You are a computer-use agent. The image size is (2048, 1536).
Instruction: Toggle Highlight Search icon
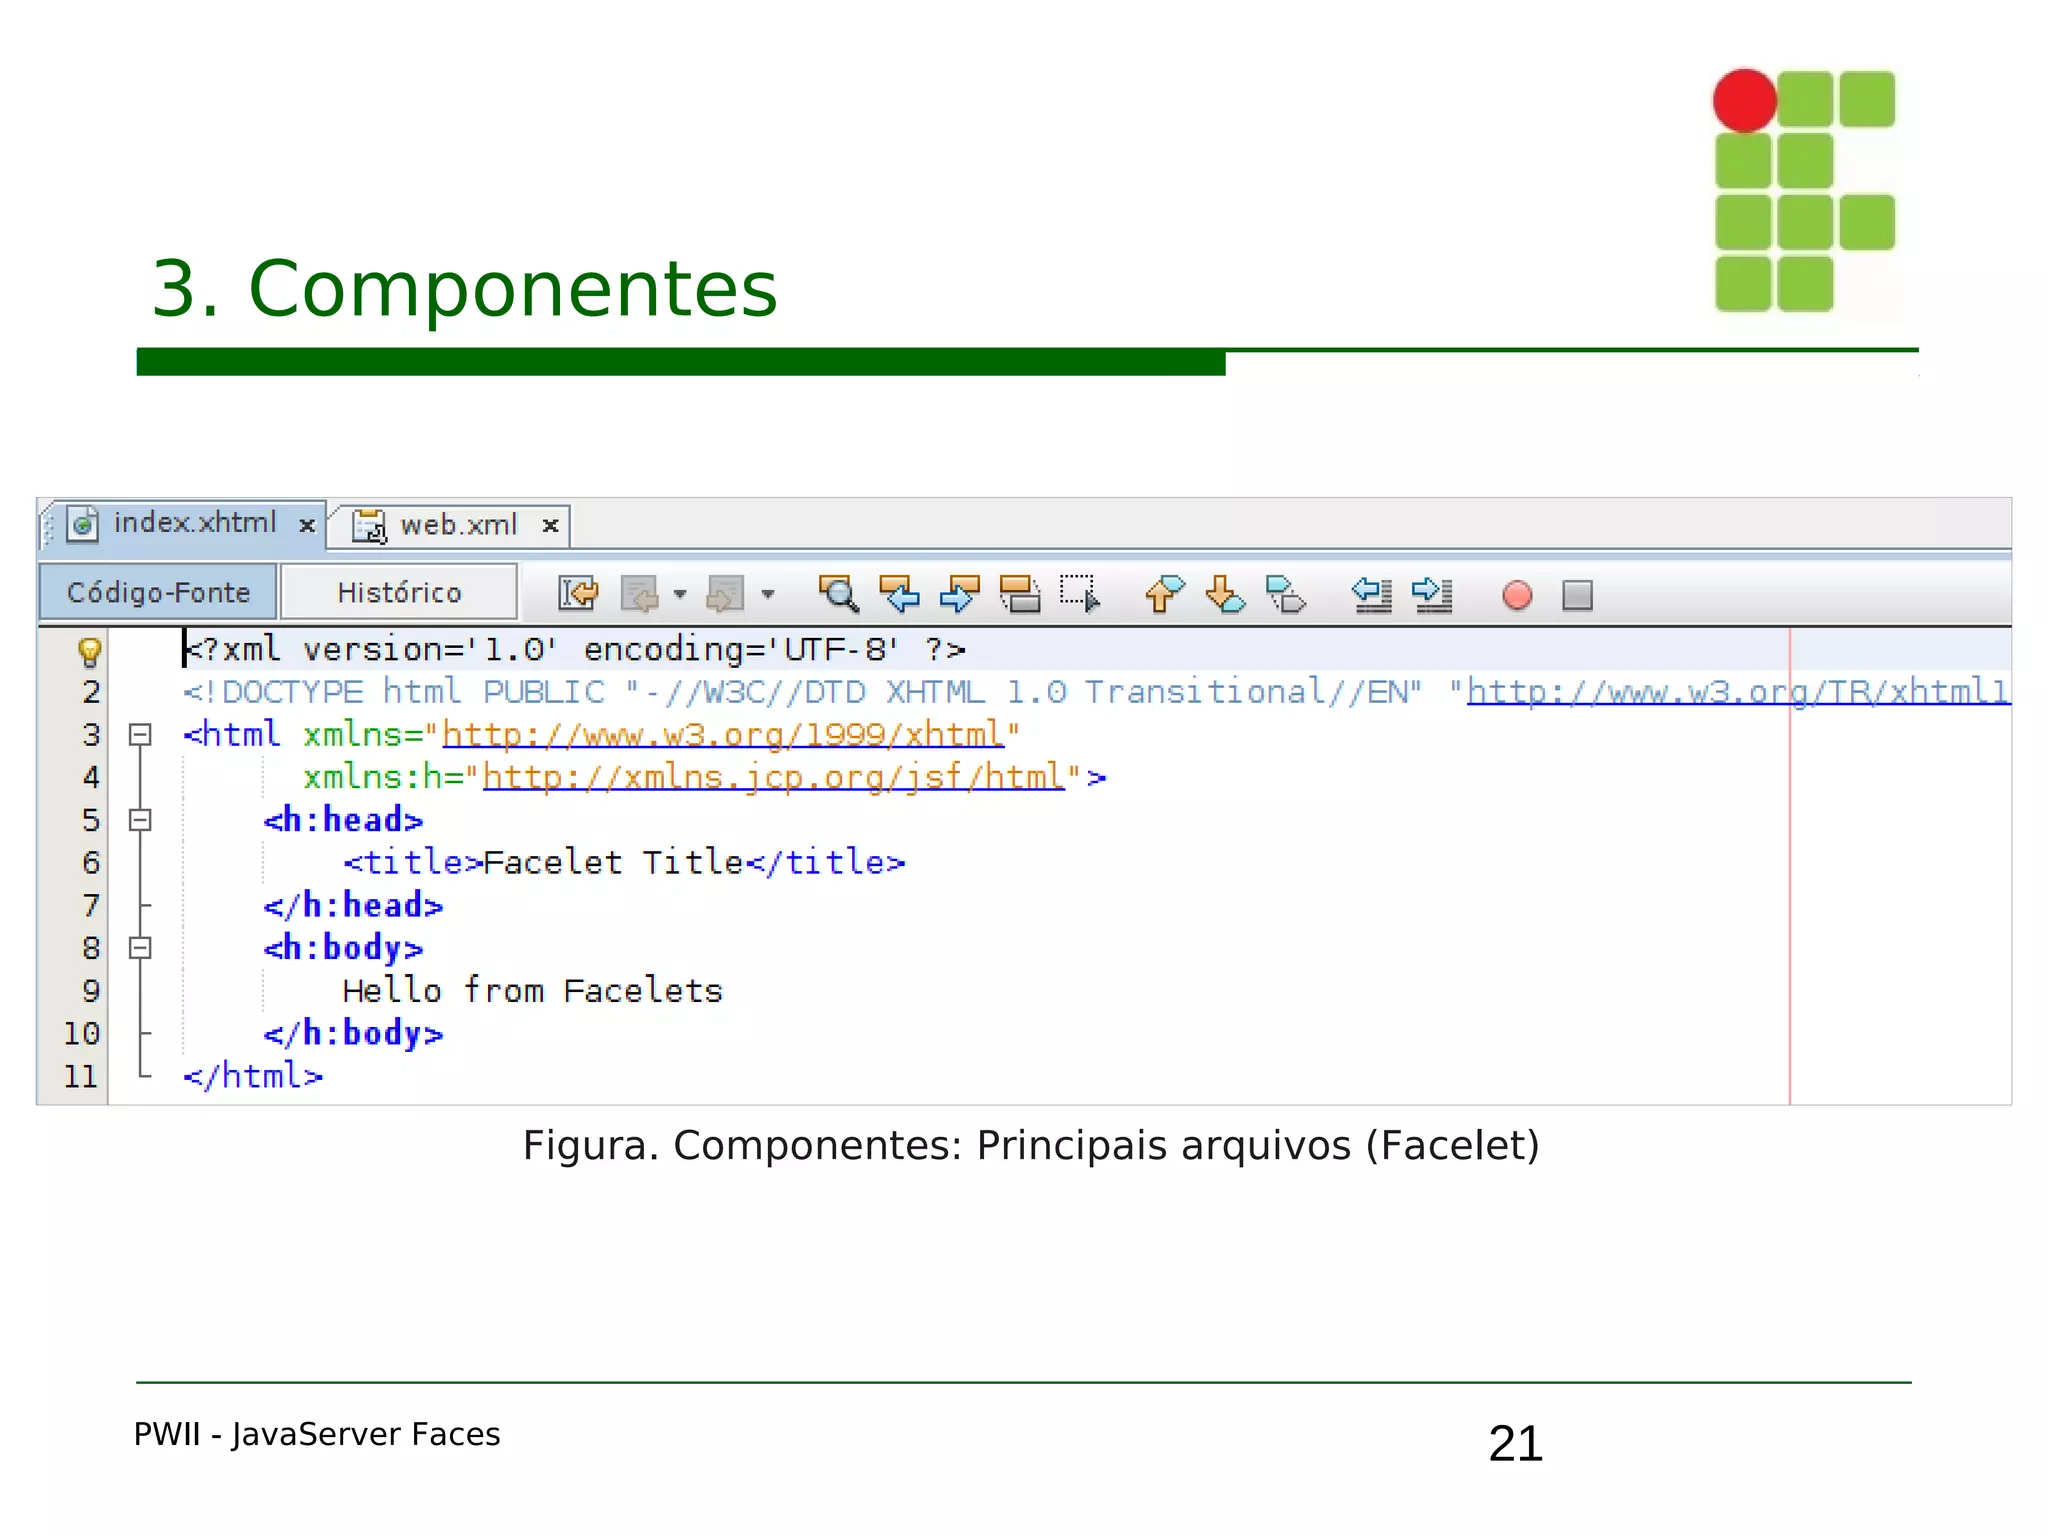[1019, 594]
